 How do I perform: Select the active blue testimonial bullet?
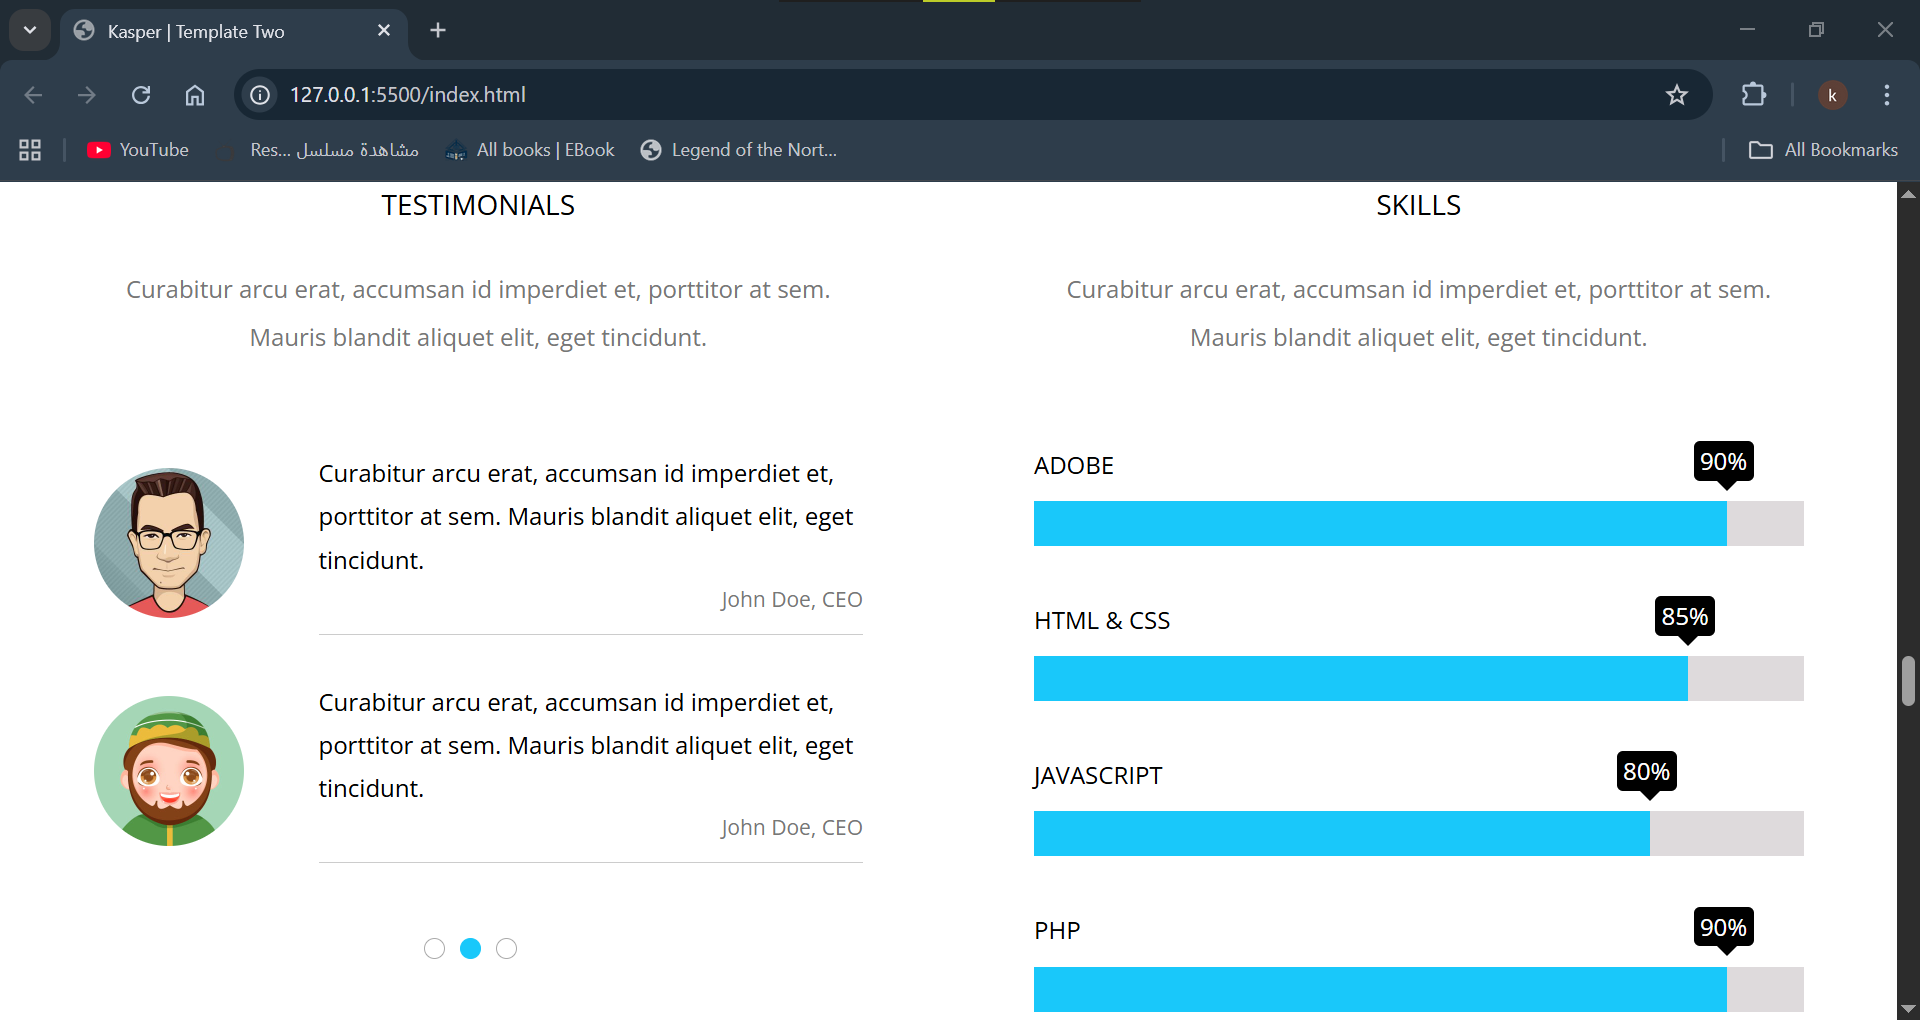click(x=470, y=948)
